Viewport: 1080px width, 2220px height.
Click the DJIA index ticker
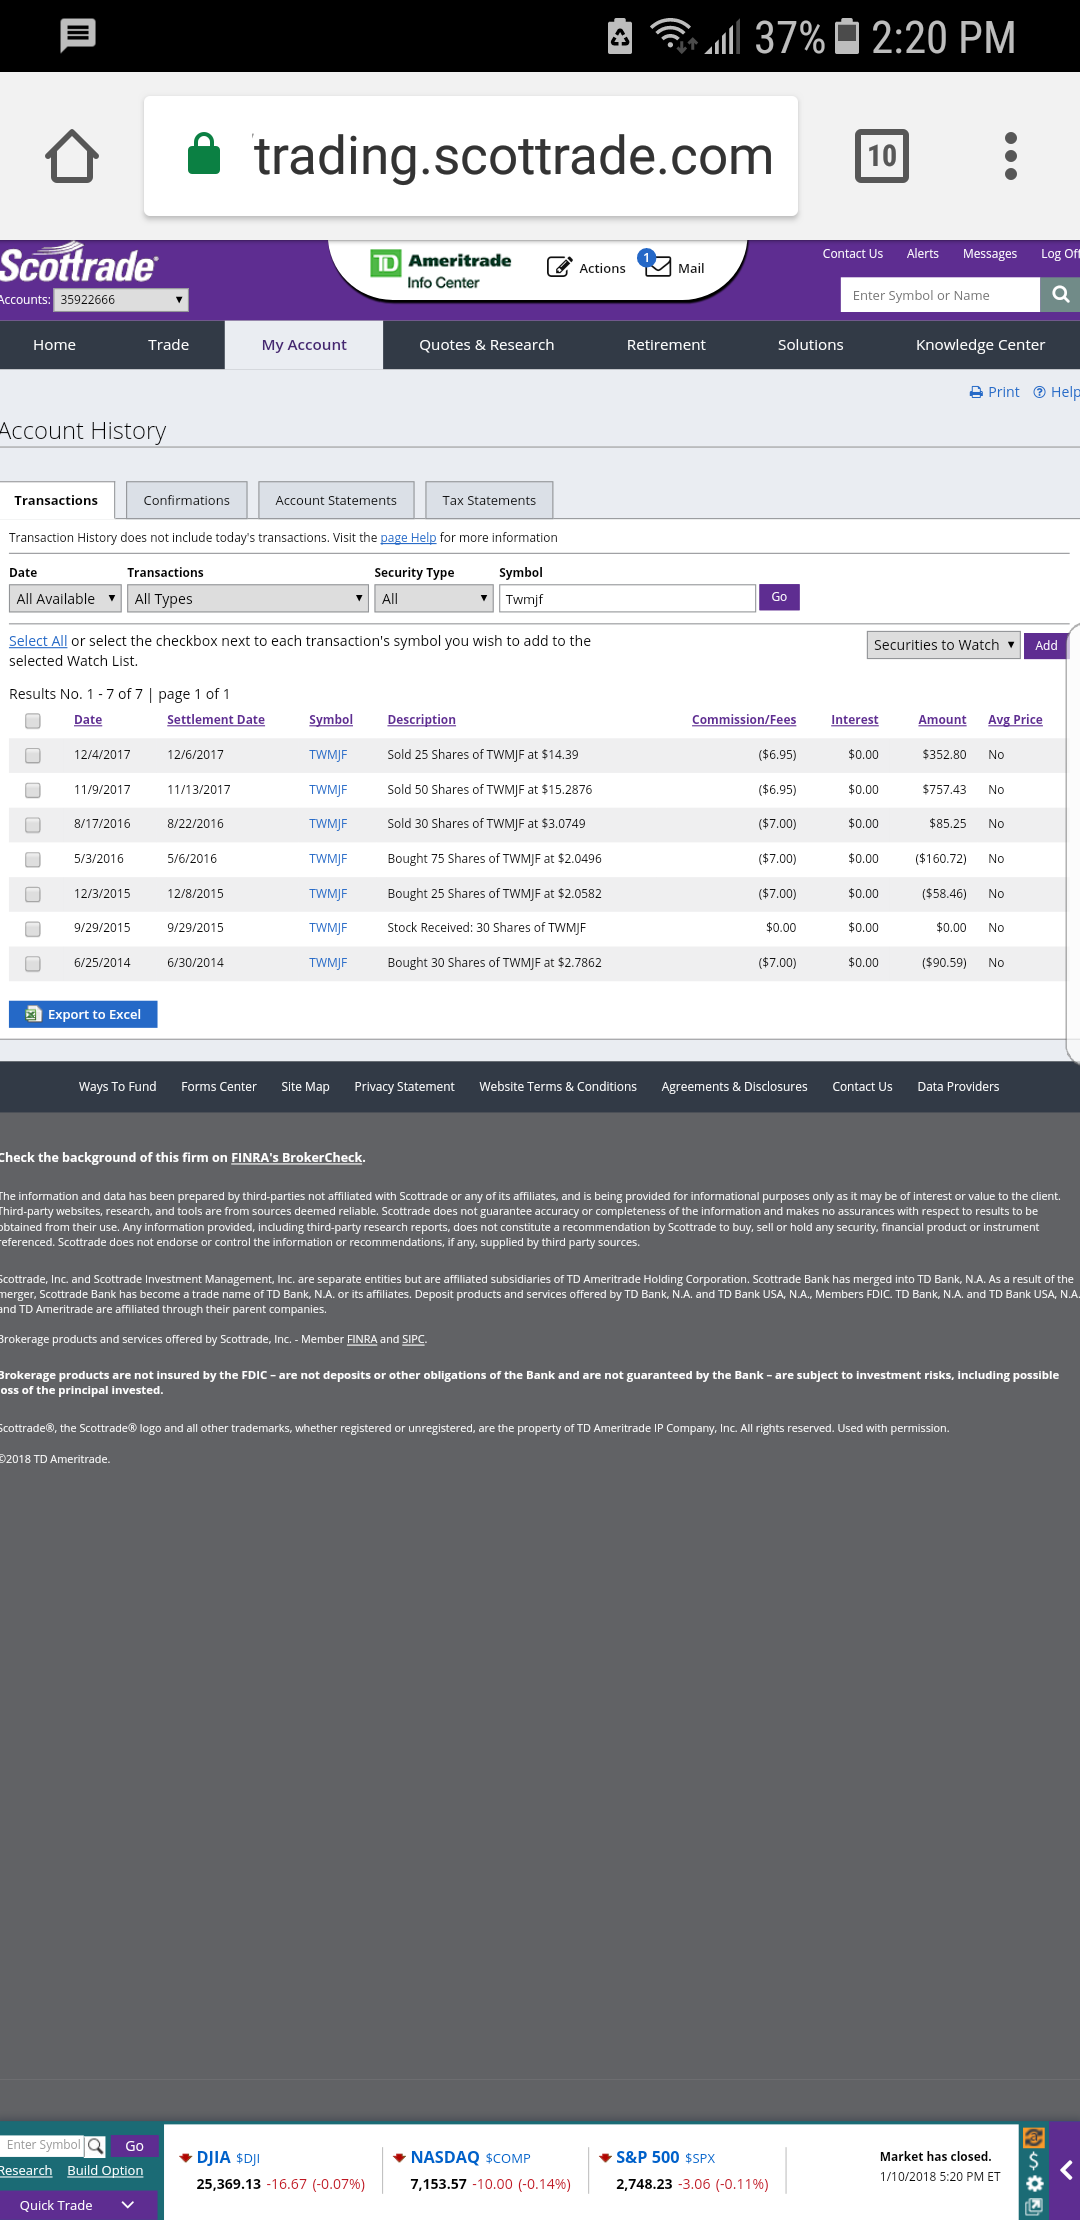click(x=272, y=2170)
